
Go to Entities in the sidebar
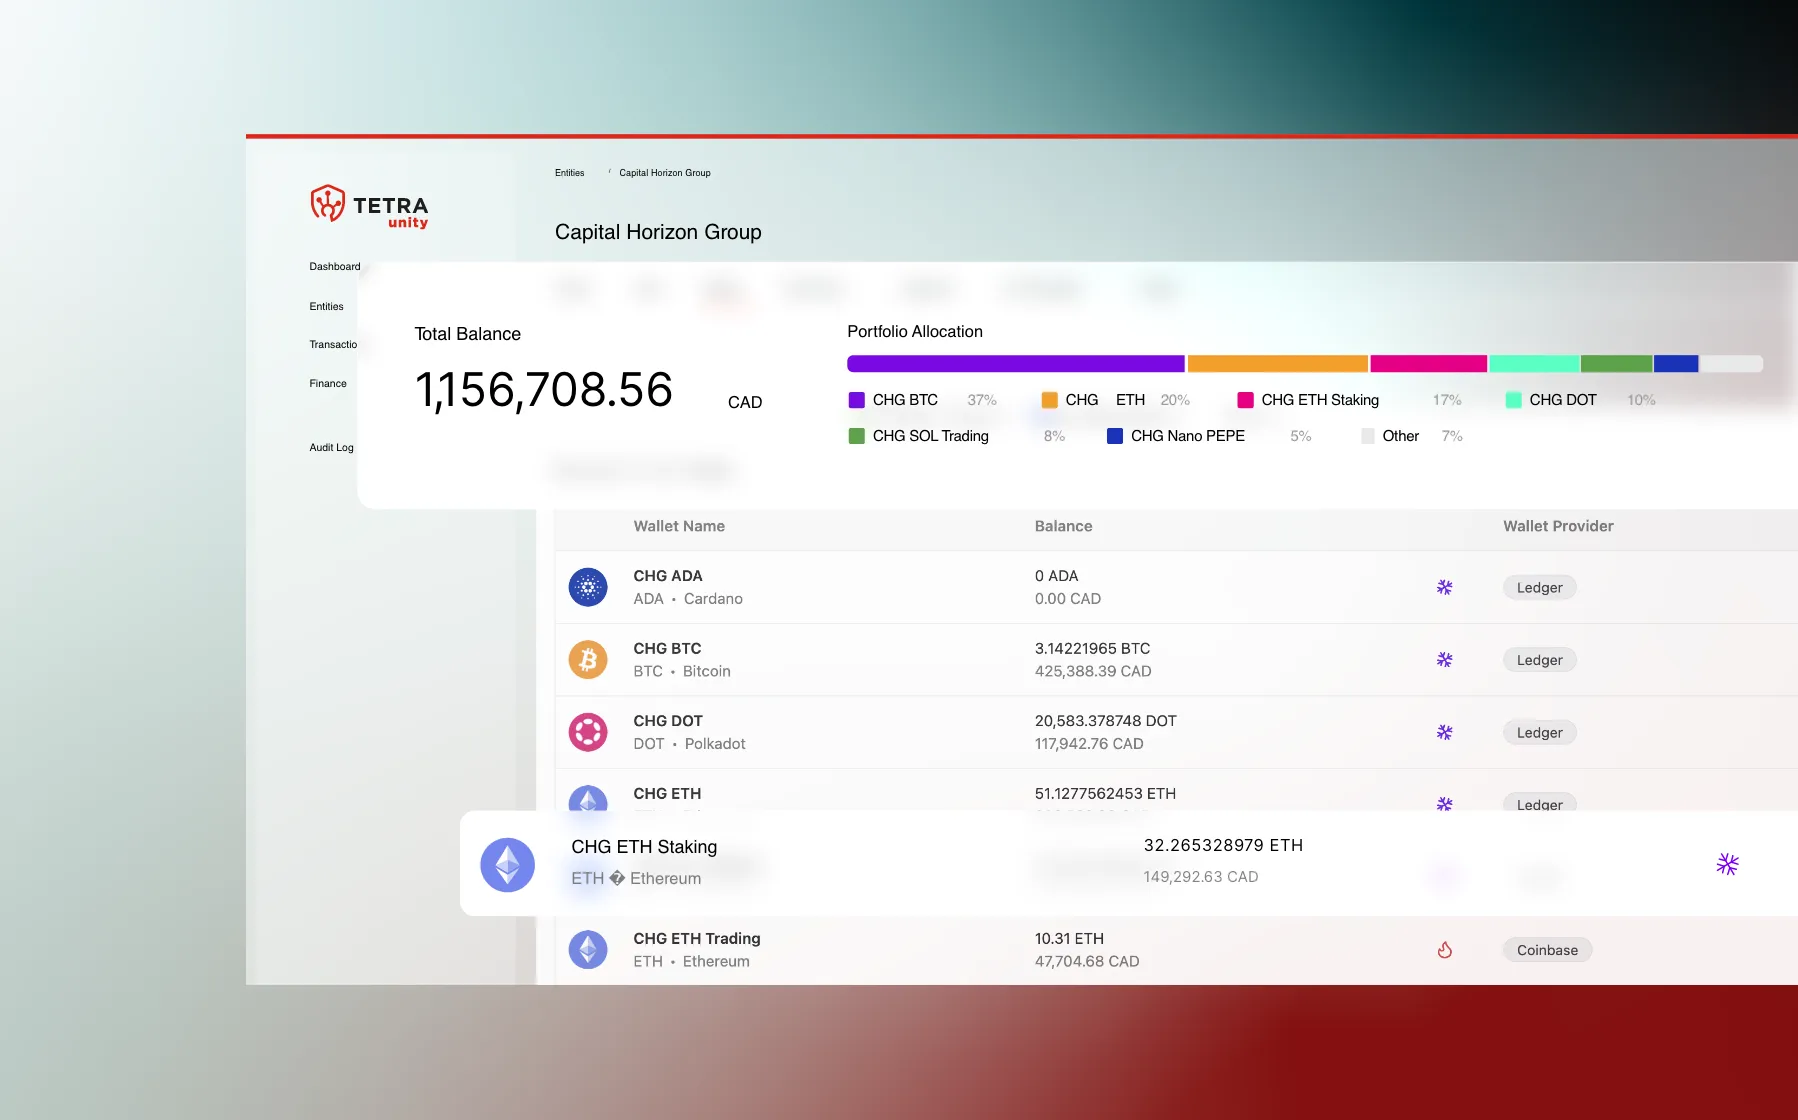(326, 306)
